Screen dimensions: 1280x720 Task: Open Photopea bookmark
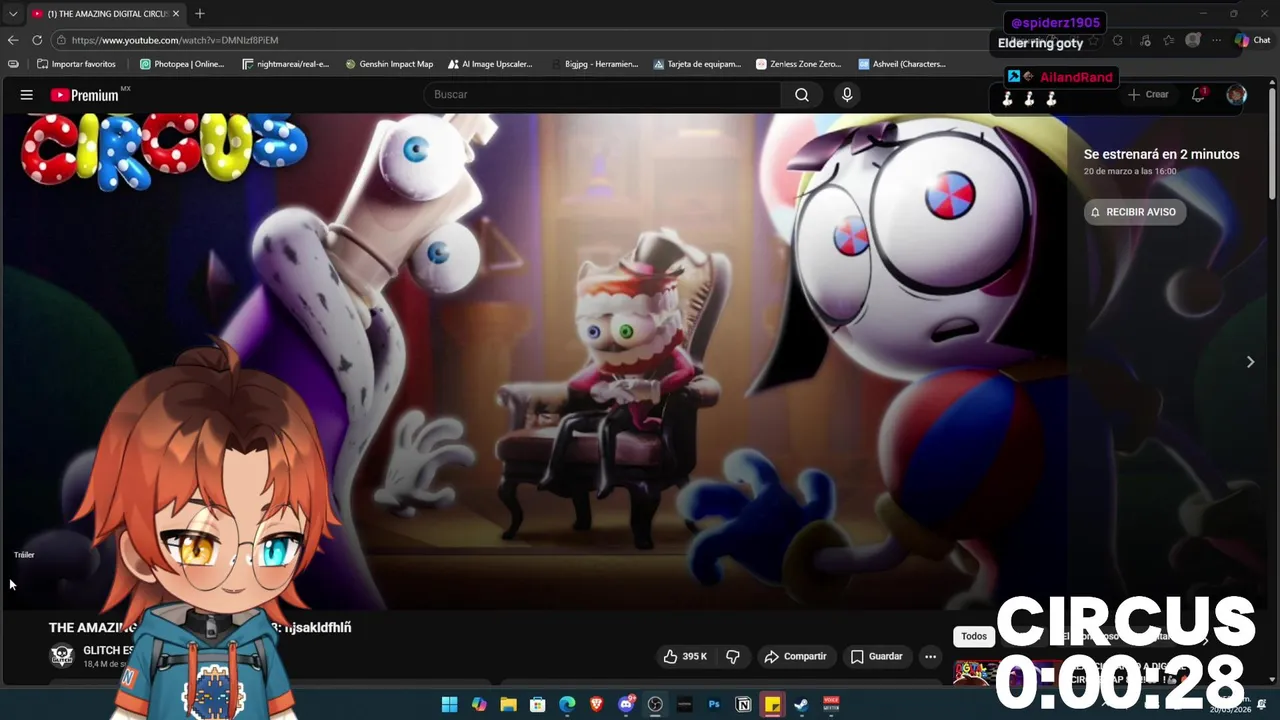click(182, 64)
